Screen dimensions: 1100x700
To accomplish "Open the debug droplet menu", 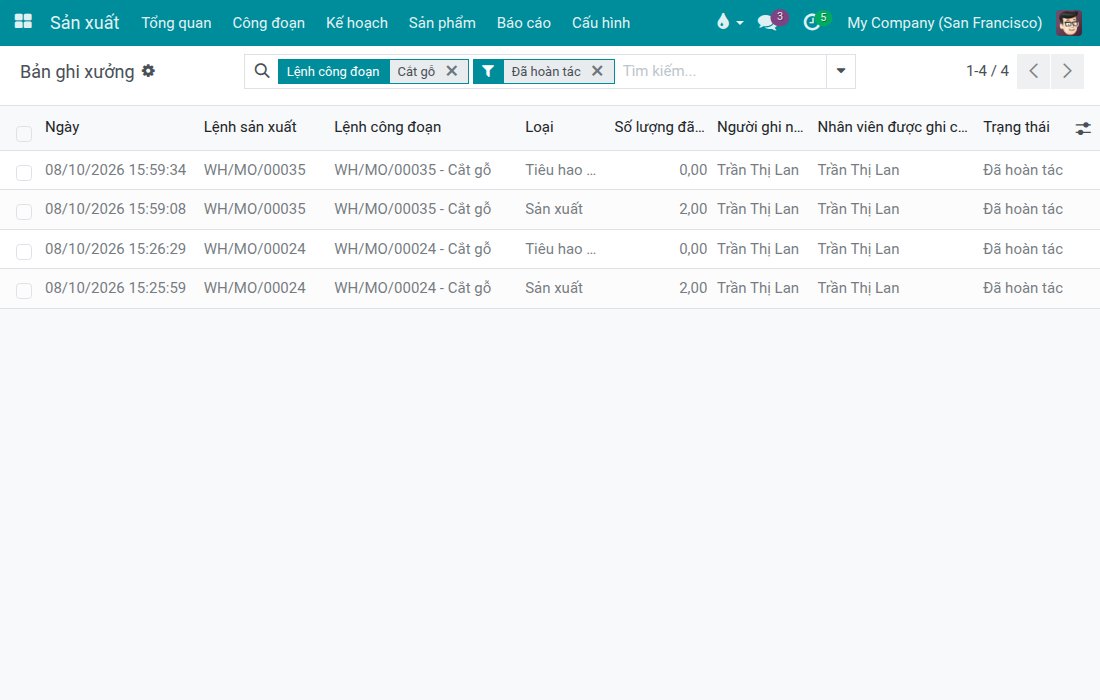I will pos(730,22).
